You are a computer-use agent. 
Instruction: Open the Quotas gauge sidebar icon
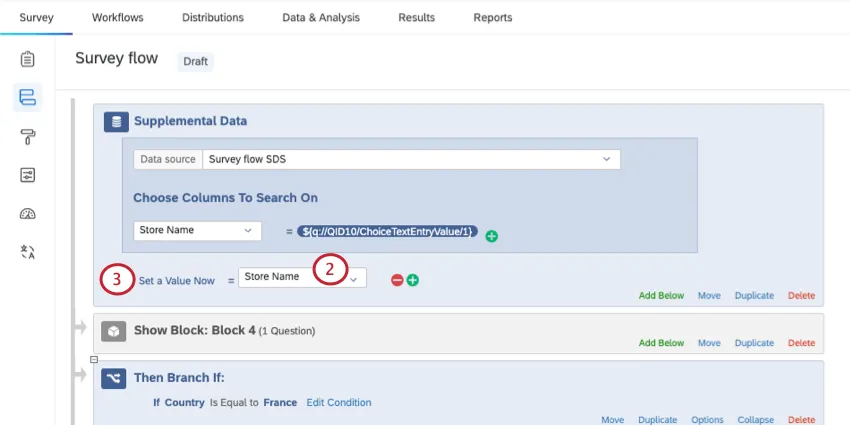27,214
